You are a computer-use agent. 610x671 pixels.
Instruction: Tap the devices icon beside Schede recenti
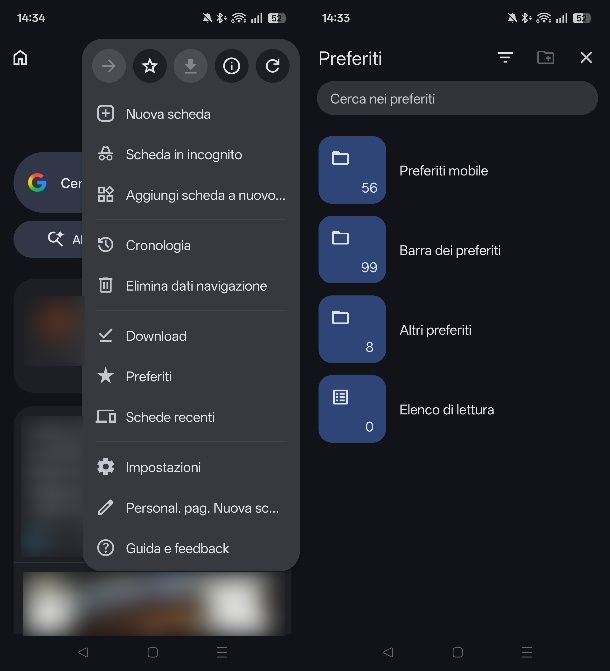[x=106, y=417]
